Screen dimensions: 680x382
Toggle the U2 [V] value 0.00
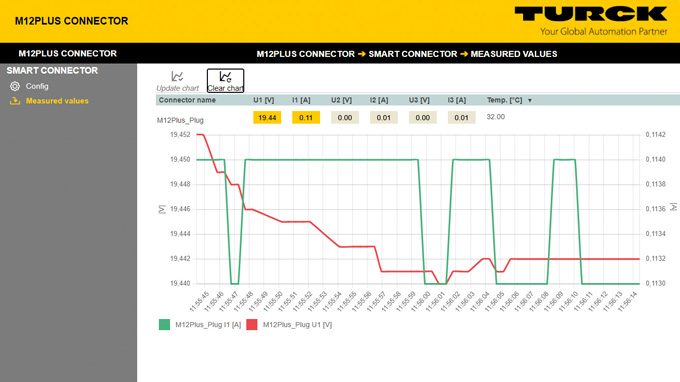[x=345, y=118]
